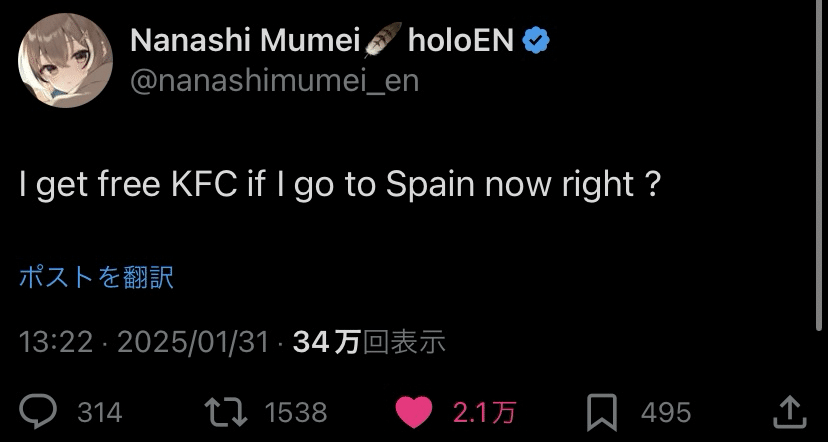Click the 13:22 post timestamp
This screenshot has height=442, width=828.
coord(57,343)
